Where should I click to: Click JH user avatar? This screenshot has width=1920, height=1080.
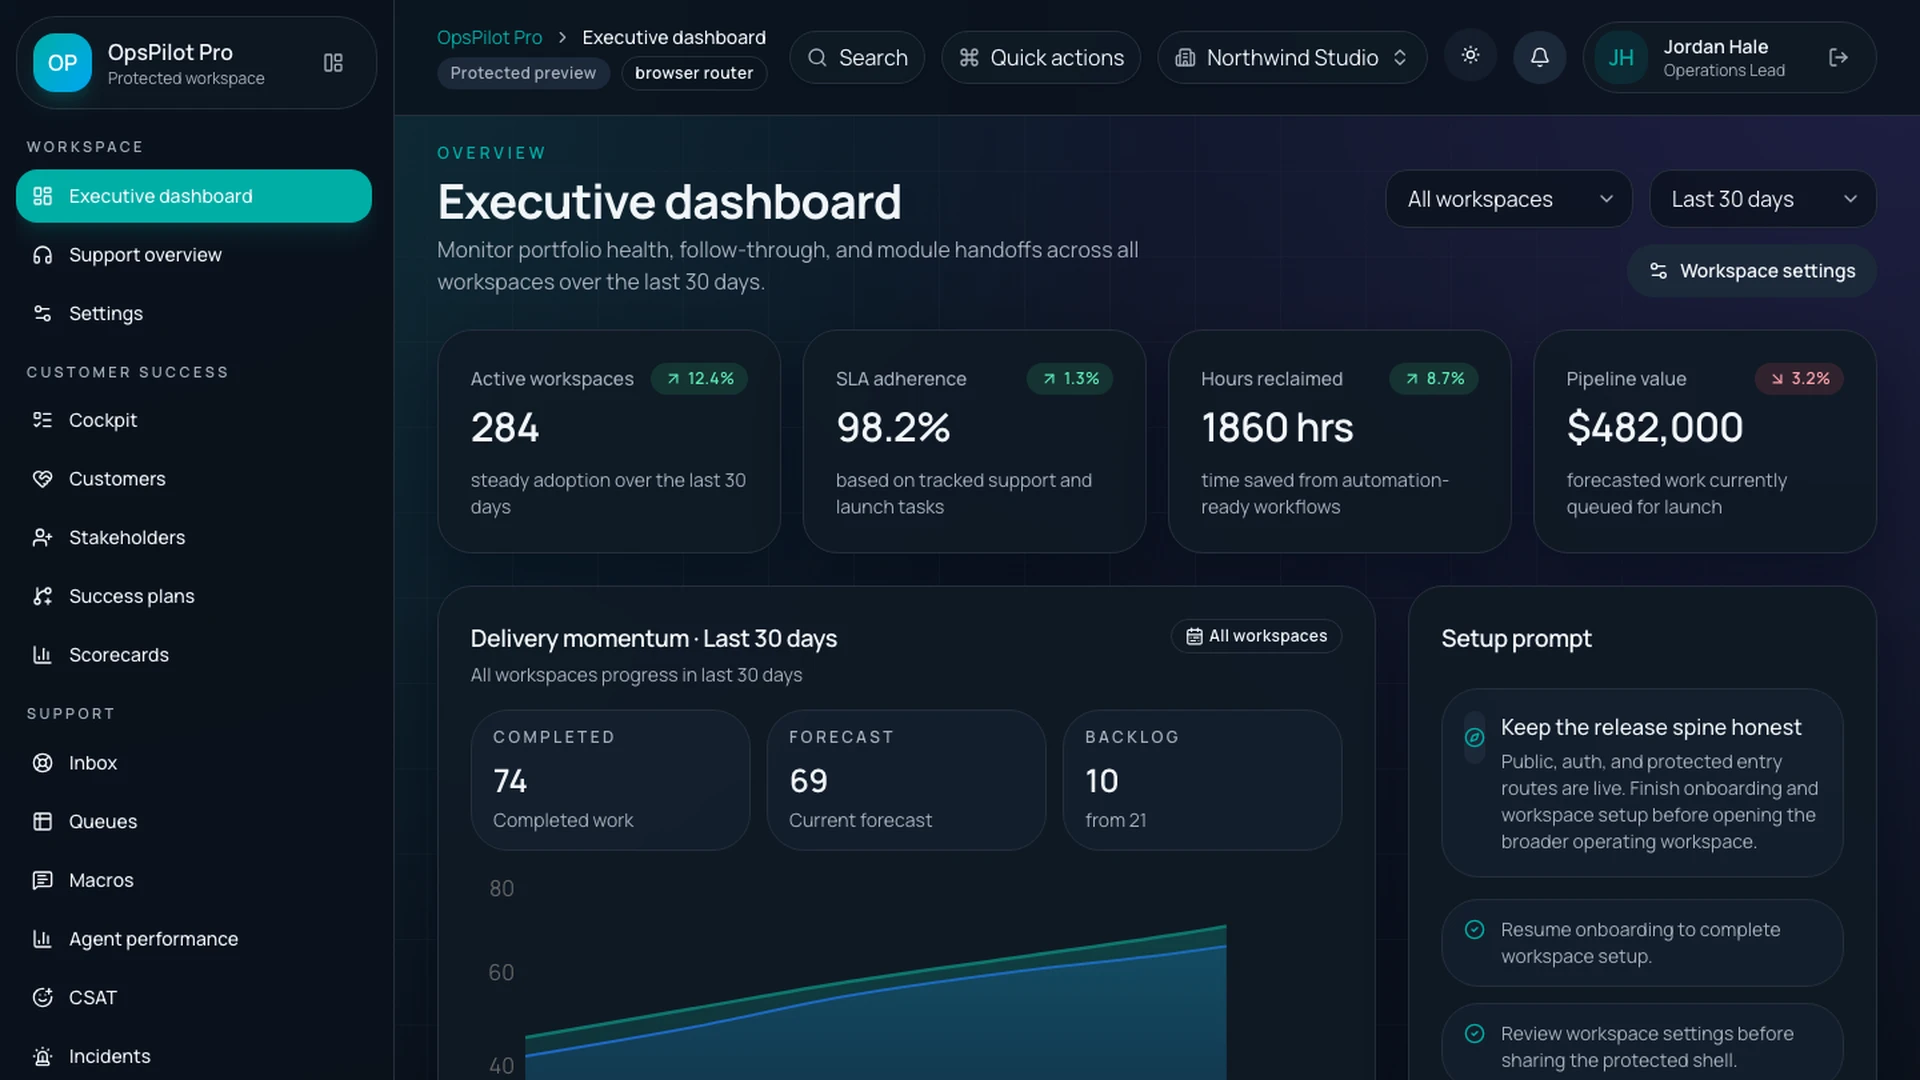coord(1621,58)
